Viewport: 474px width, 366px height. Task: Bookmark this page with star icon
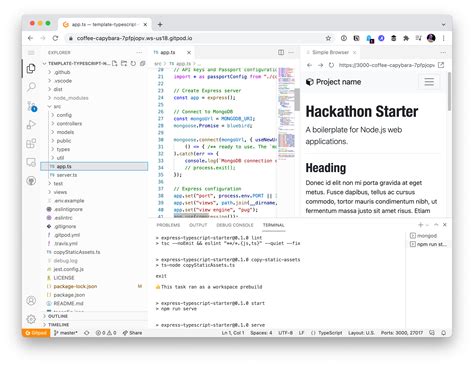[328, 38]
